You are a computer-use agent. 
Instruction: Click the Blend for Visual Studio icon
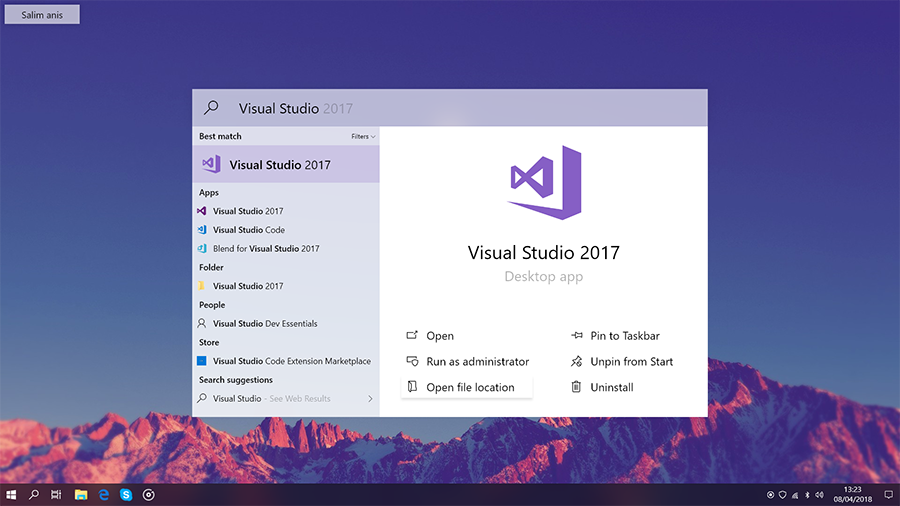pos(201,248)
